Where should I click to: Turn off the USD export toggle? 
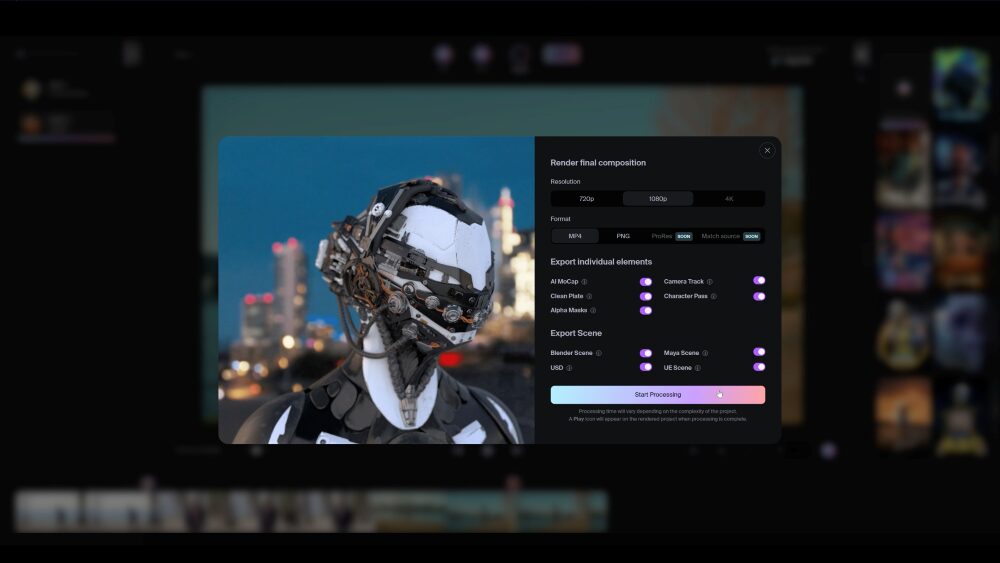point(646,367)
